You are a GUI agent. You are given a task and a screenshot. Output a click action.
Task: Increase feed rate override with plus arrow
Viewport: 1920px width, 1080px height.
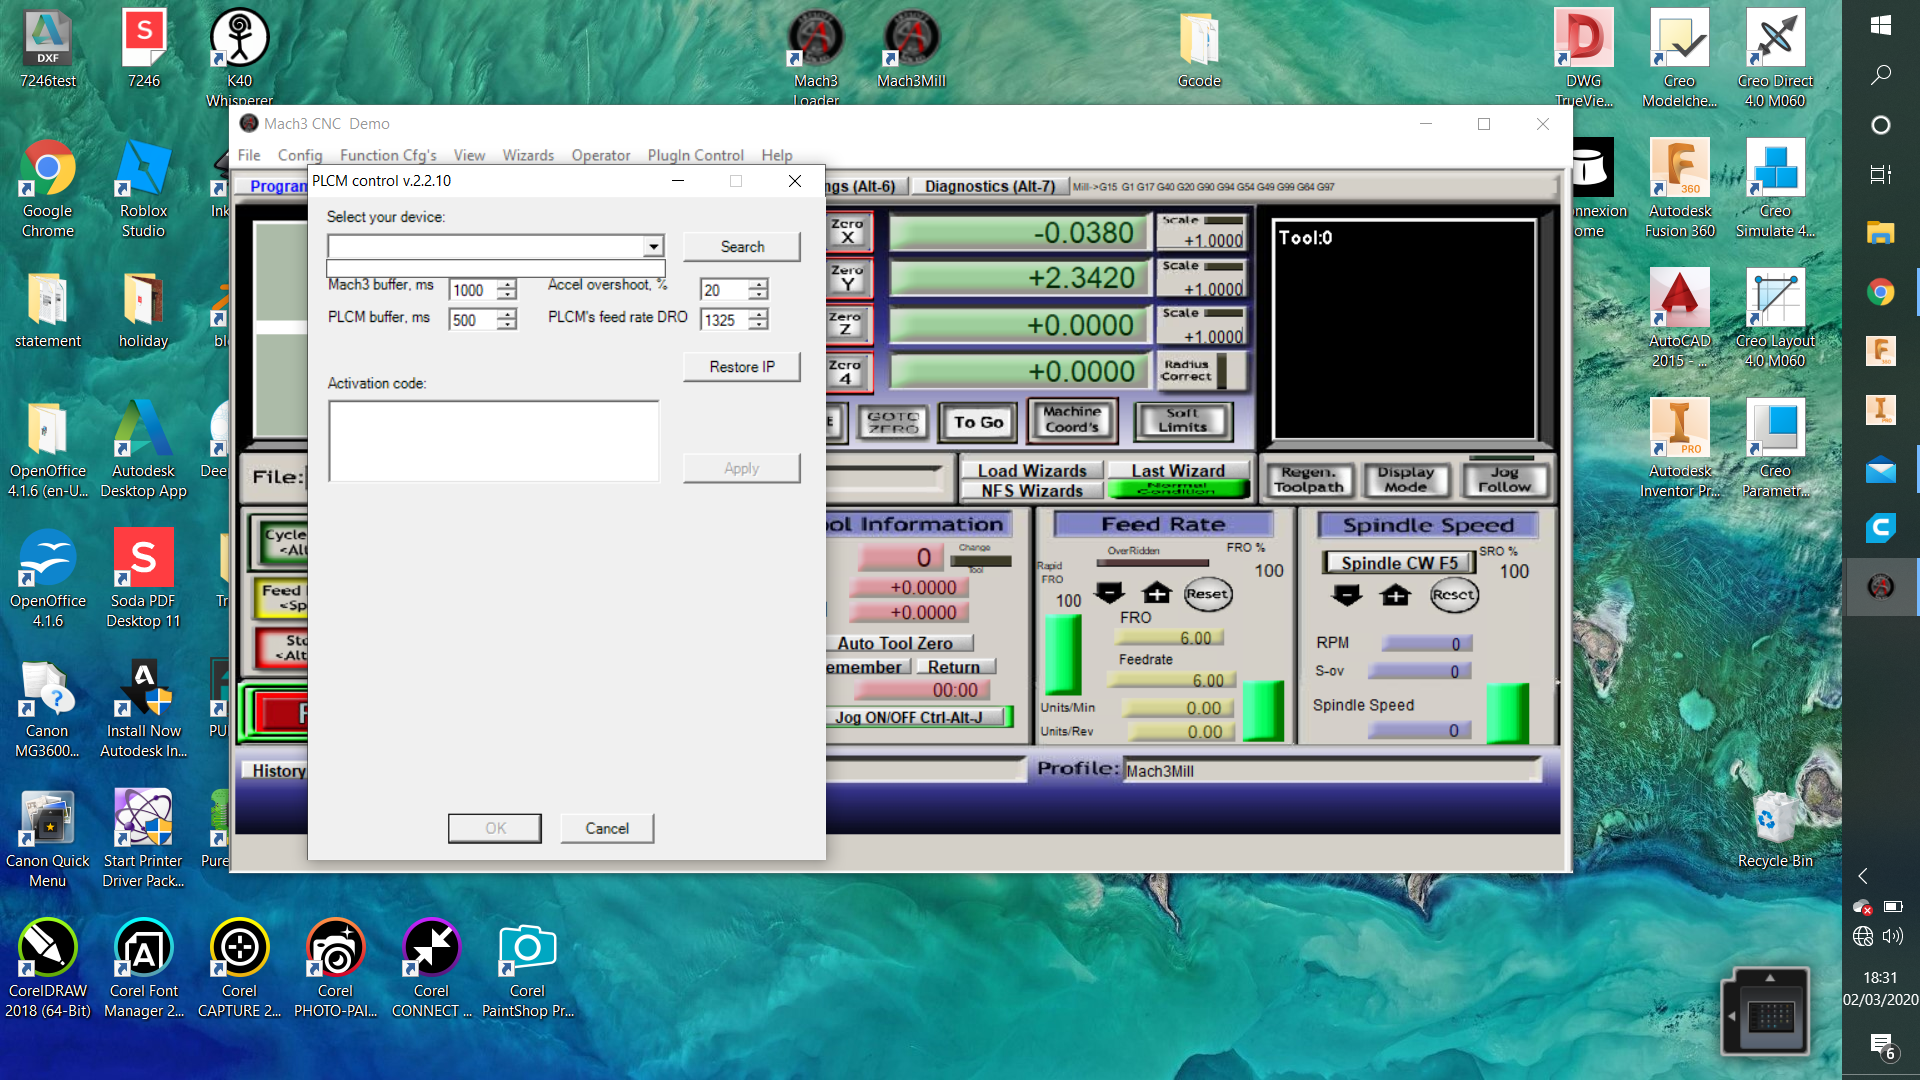point(1157,593)
